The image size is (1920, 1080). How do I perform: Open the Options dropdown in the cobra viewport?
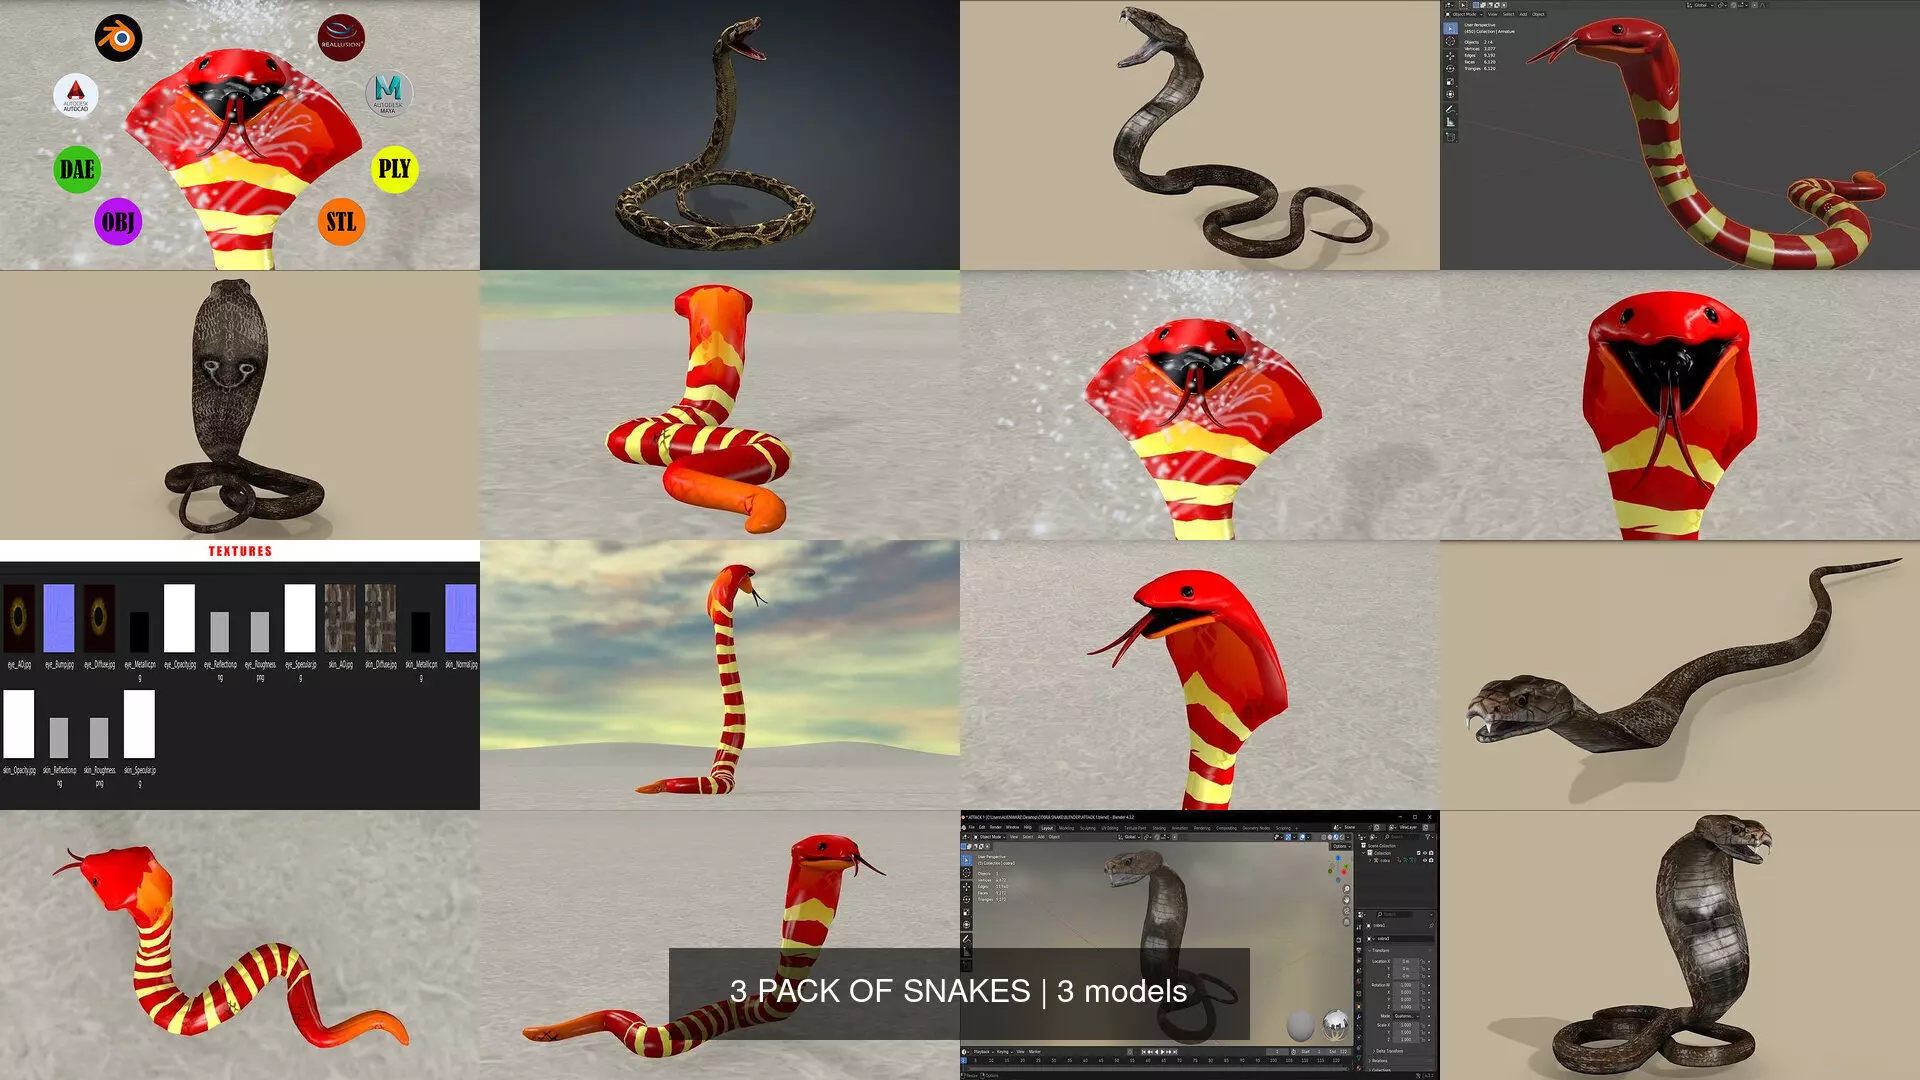click(1340, 846)
